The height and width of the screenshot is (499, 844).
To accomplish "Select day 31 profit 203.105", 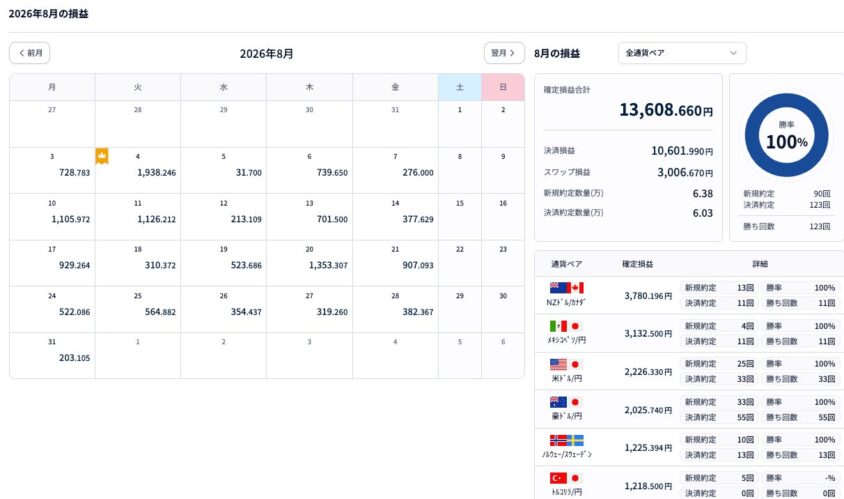I will [74, 358].
